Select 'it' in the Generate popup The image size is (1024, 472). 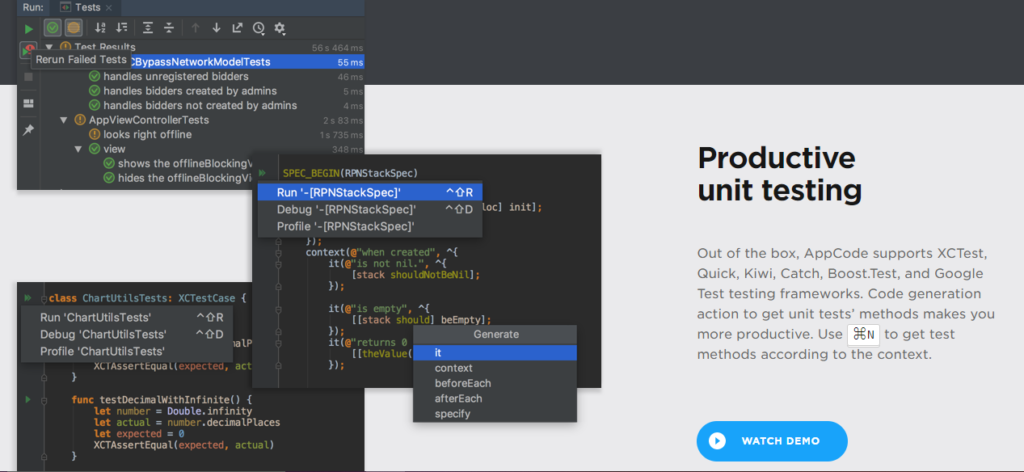pyautogui.click(x=495, y=353)
